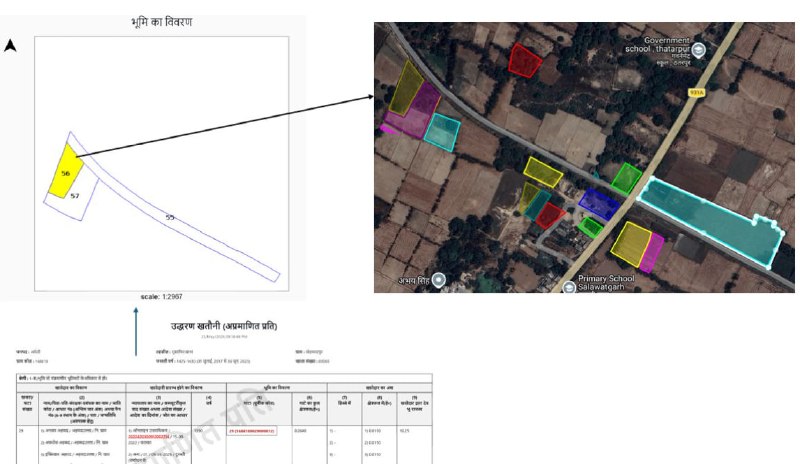Select the magenta plot beside Primary School
Screen dimensions: 800x464
coord(652,253)
